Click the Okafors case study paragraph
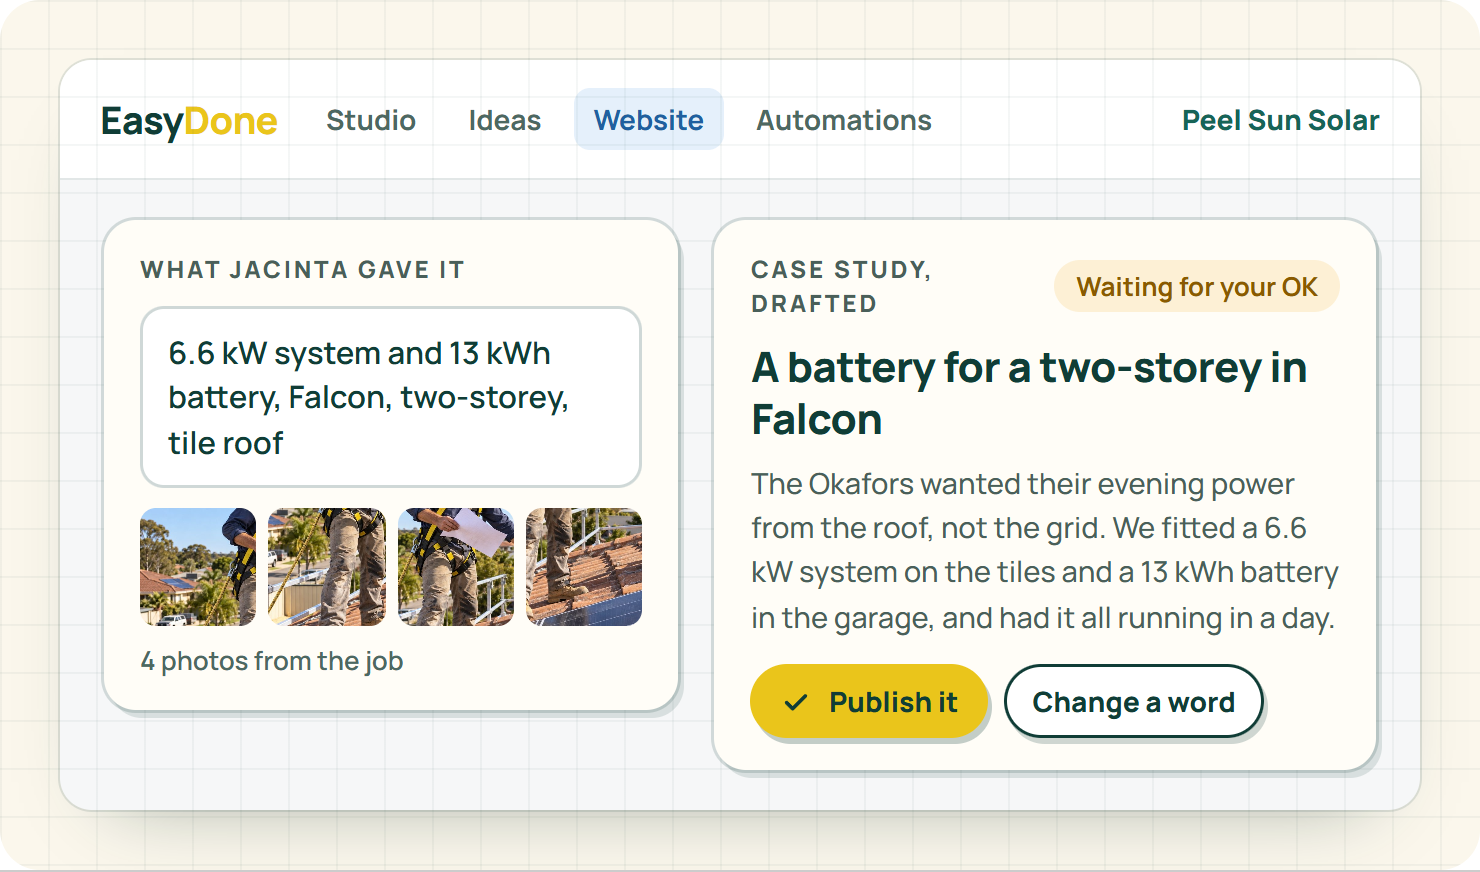The image size is (1480, 872). tap(1045, 551)
